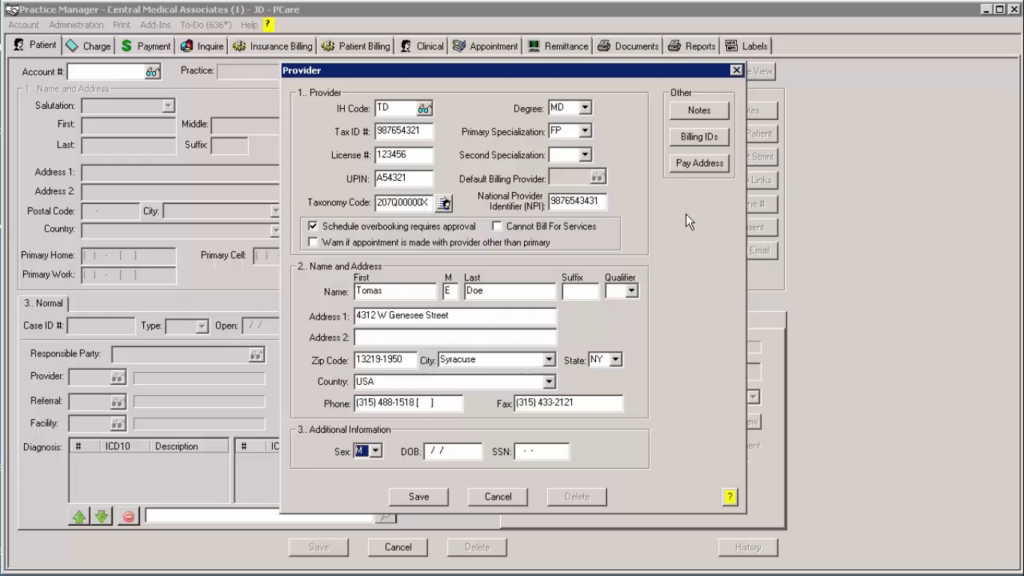
Task: Click the Documents printer icon
Action: [604, 46]
